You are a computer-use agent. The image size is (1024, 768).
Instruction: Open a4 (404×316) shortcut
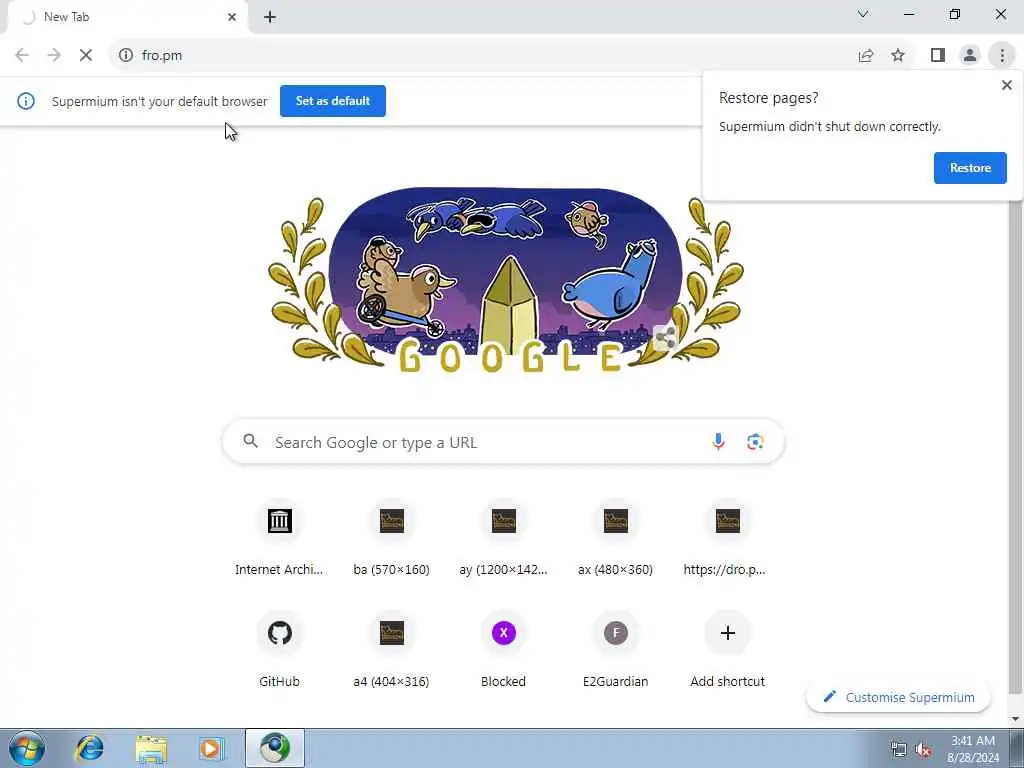click(391, 651)
